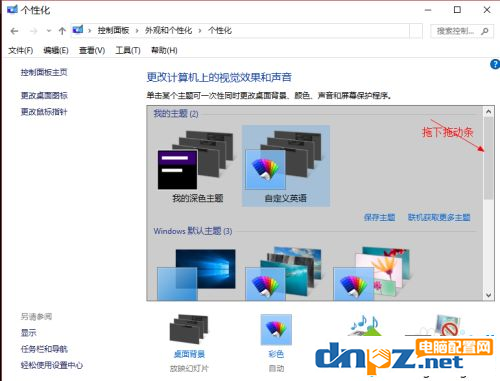Expand the chevron after 控制面板 breadcrumb
The width and height of the screenshot is (500, 381).
coord(137,31)
